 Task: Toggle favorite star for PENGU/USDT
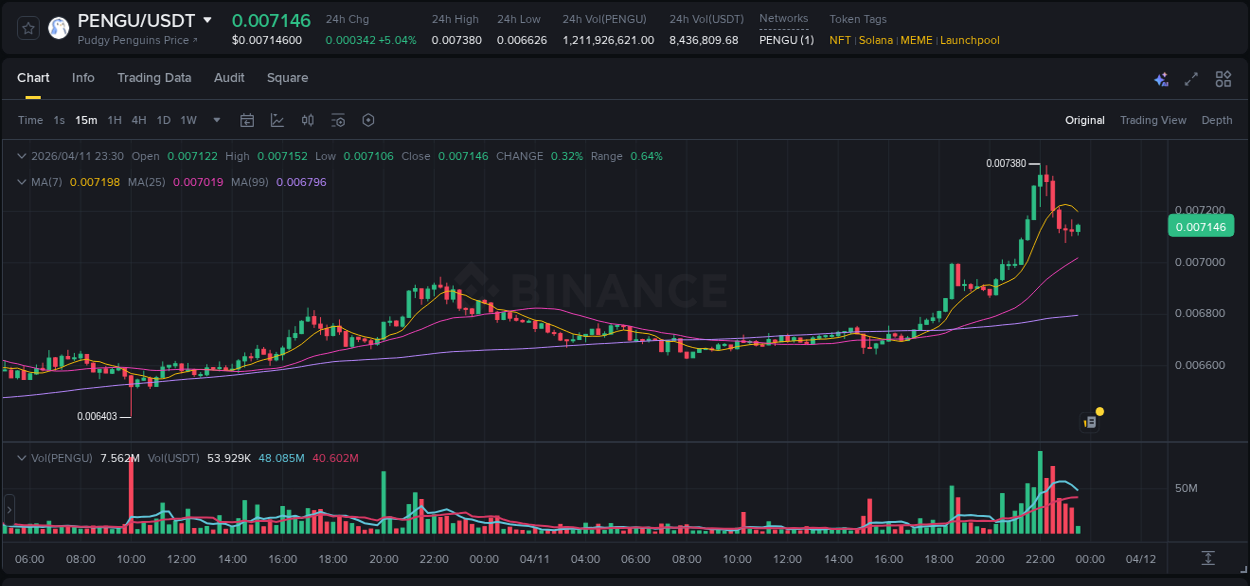click(x=27, y=27)
